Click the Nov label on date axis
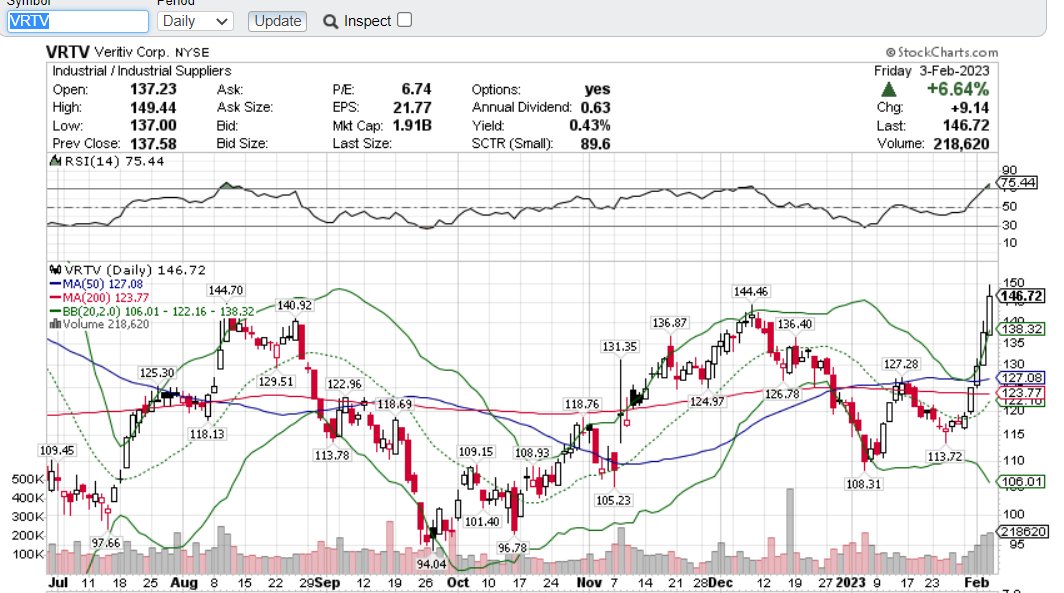The height and width of the screenshot is (593, 1064). [x=589, y=583]
